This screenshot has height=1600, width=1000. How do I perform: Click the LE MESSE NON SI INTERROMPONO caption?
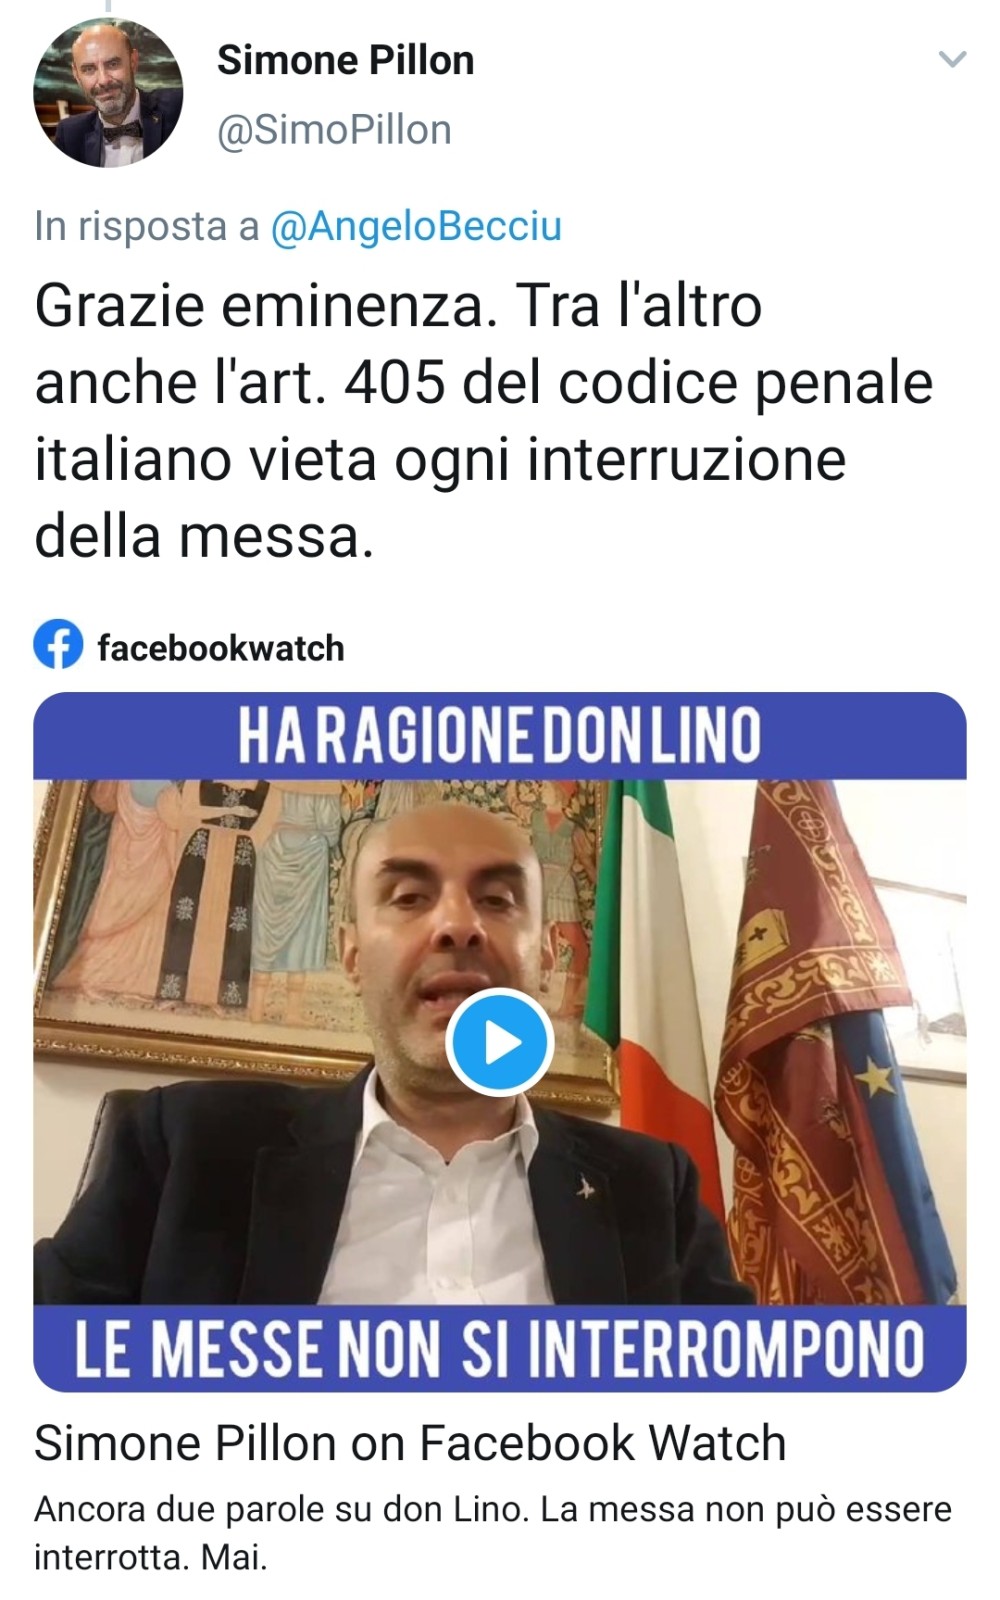[x=500, y=1348]
